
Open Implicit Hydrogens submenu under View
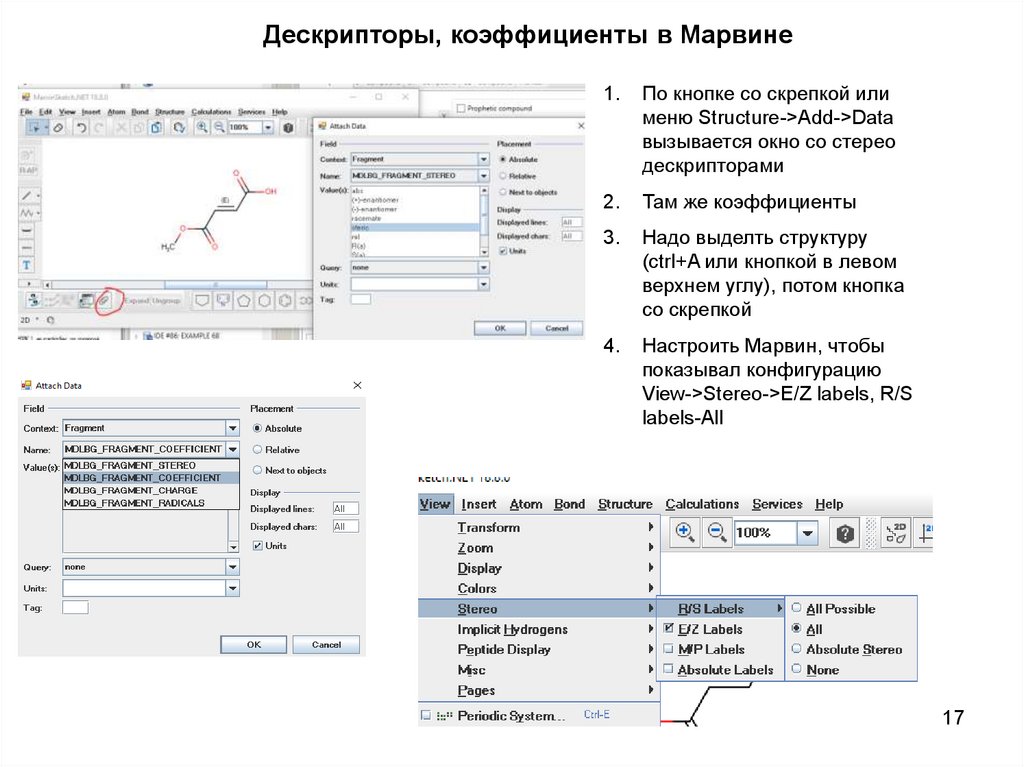(539, 629)
